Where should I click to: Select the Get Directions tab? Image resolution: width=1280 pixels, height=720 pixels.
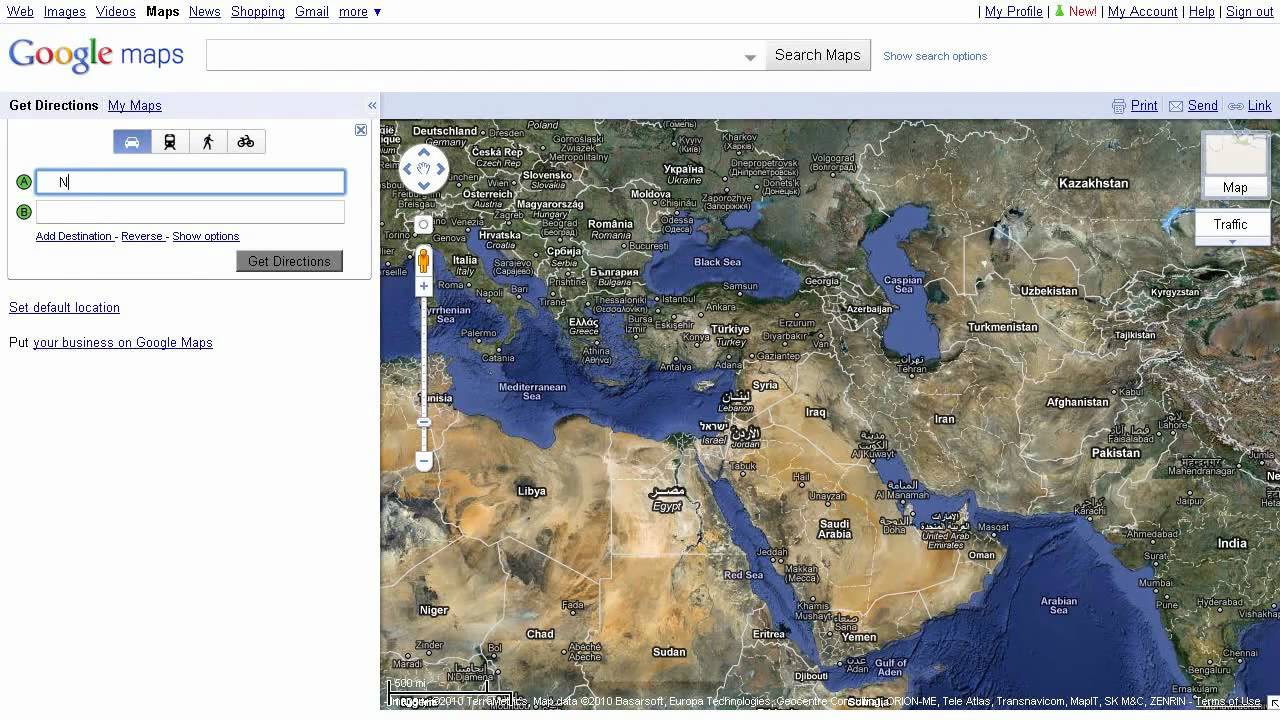pyautogui.click(x=54, y=105)
